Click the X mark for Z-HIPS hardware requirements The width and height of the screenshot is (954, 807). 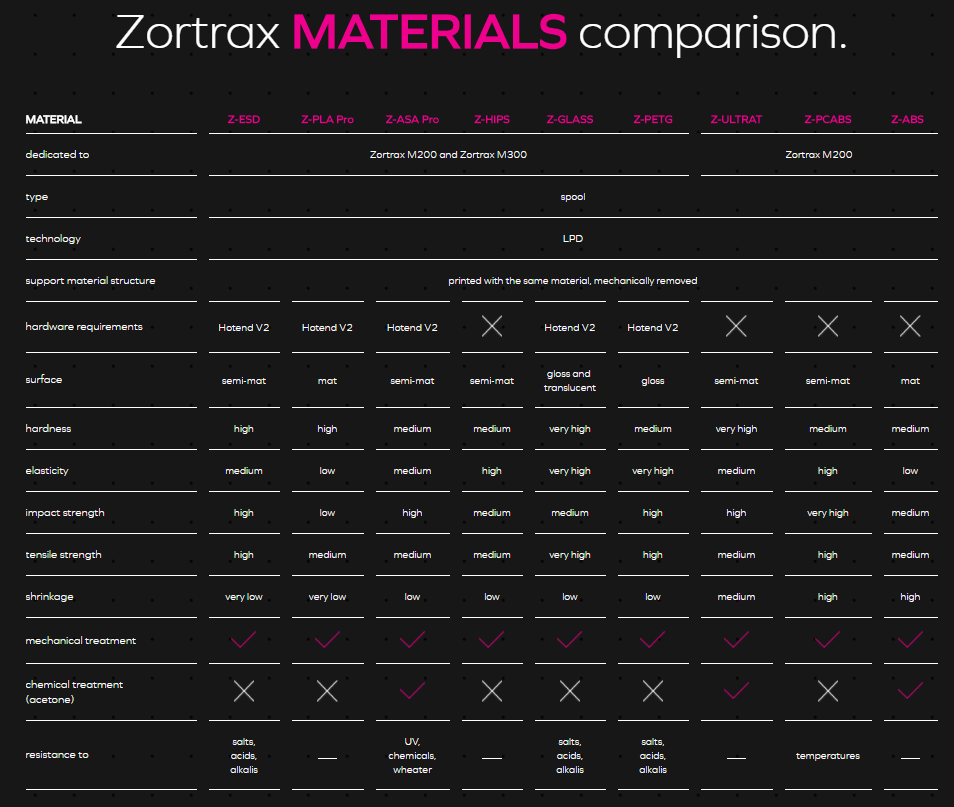[492, 327]
